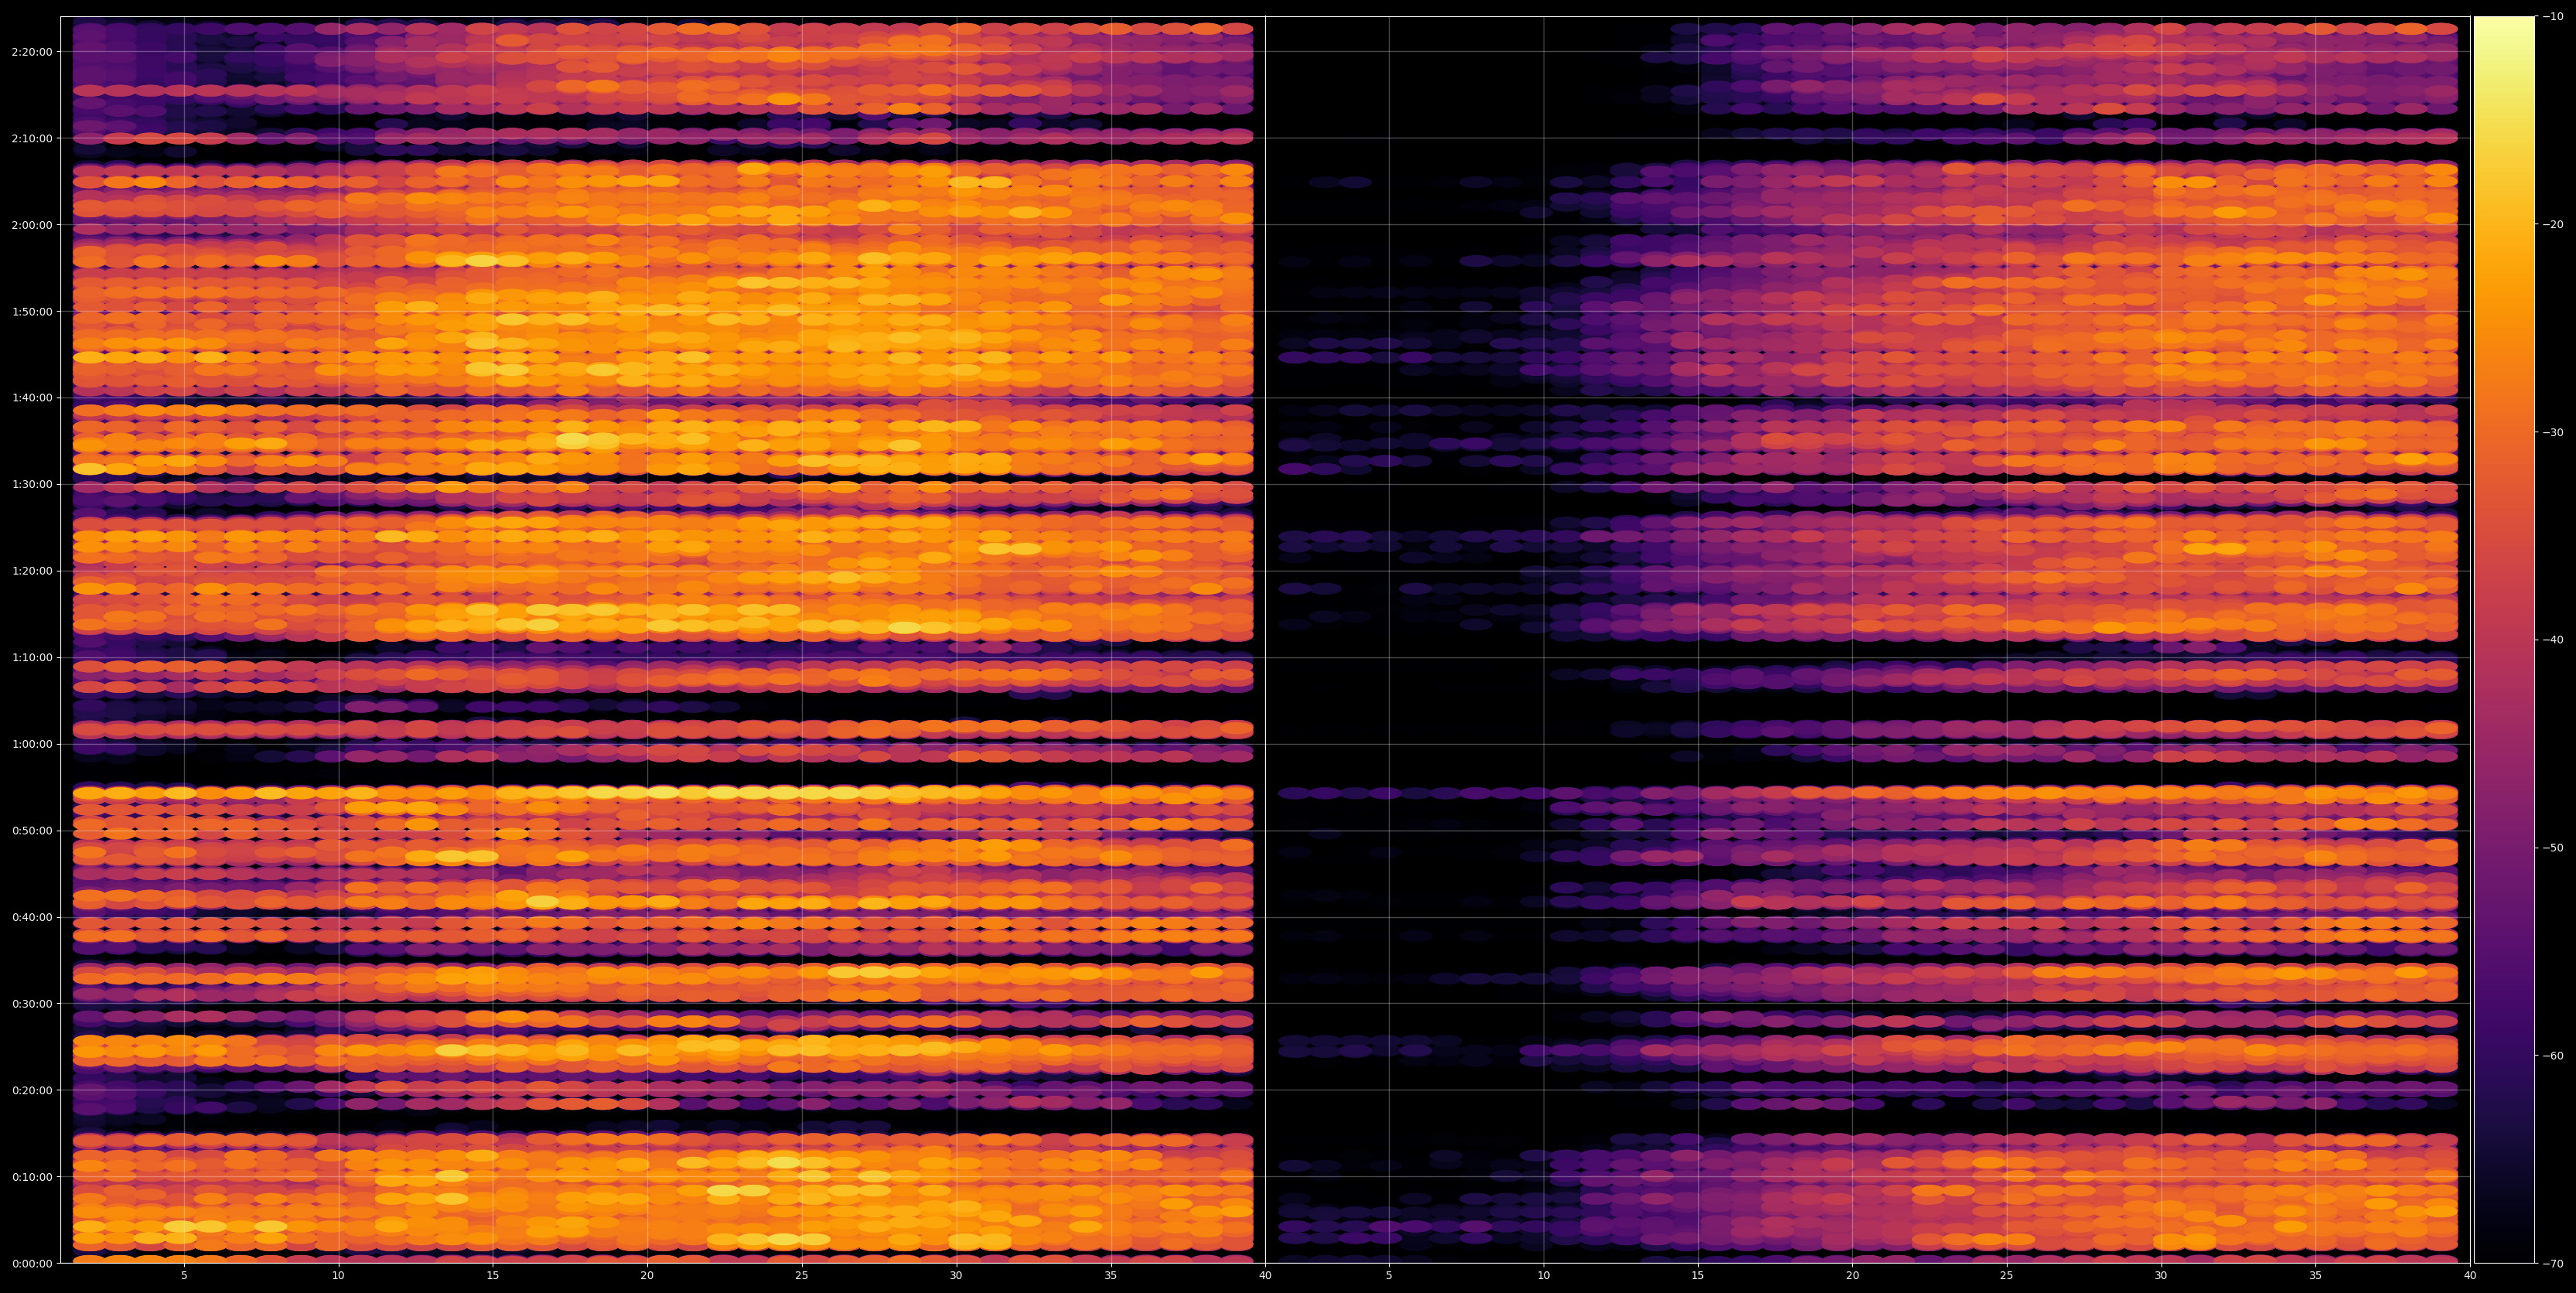Click x-axis label 10 in right half

1543,1276
